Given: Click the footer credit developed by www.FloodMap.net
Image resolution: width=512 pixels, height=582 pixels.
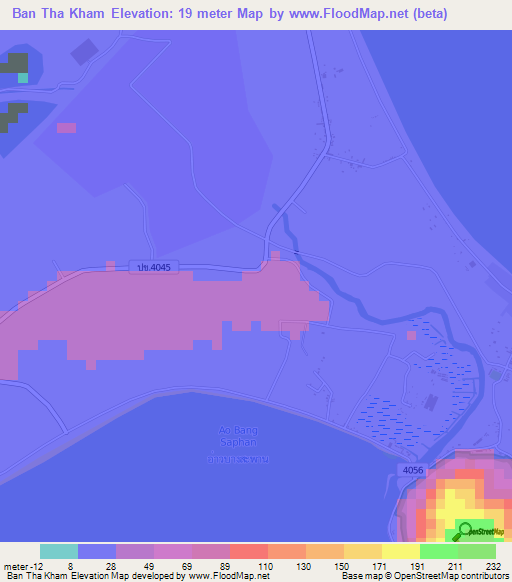Looking at the screenshot, I should pos(201,576).
